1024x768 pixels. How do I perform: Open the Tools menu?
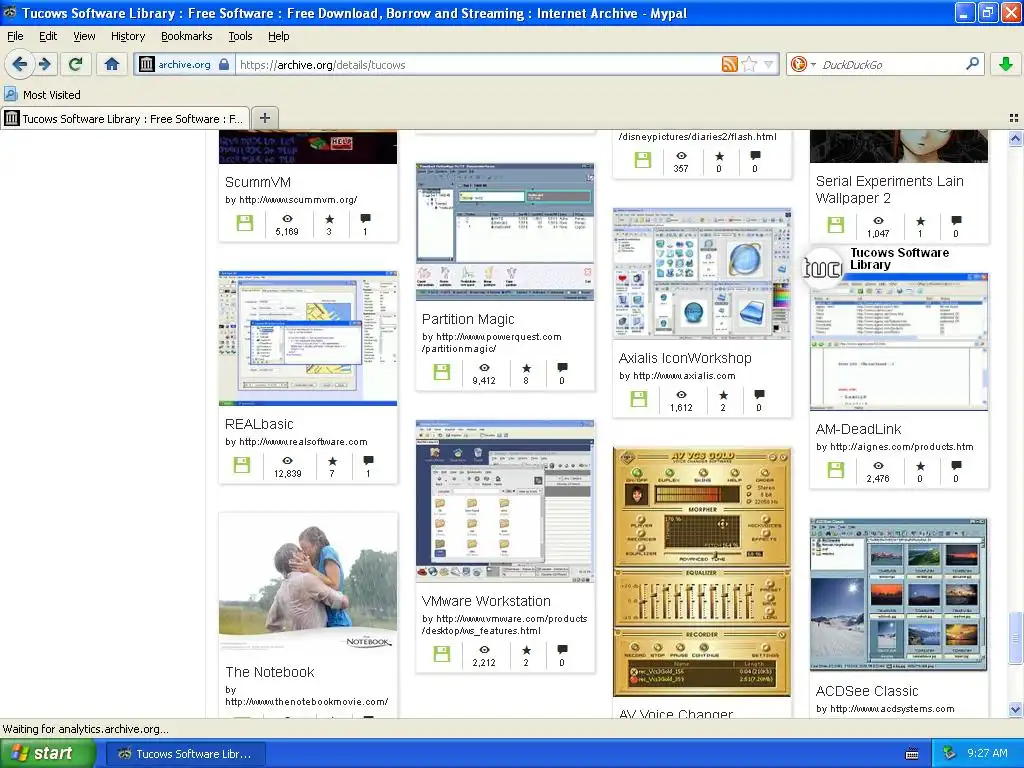(x=240, y=36)
